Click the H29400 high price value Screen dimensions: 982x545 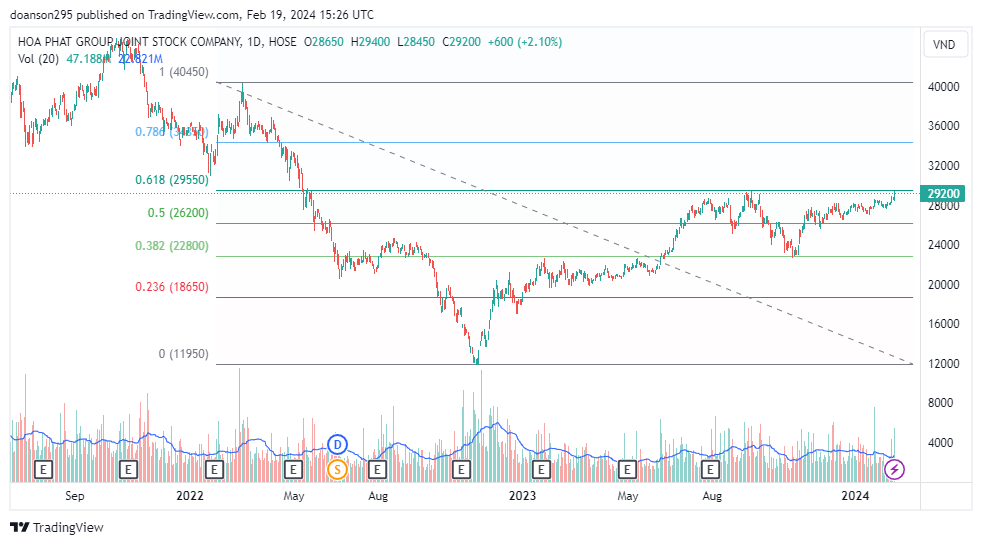[370, 42]
